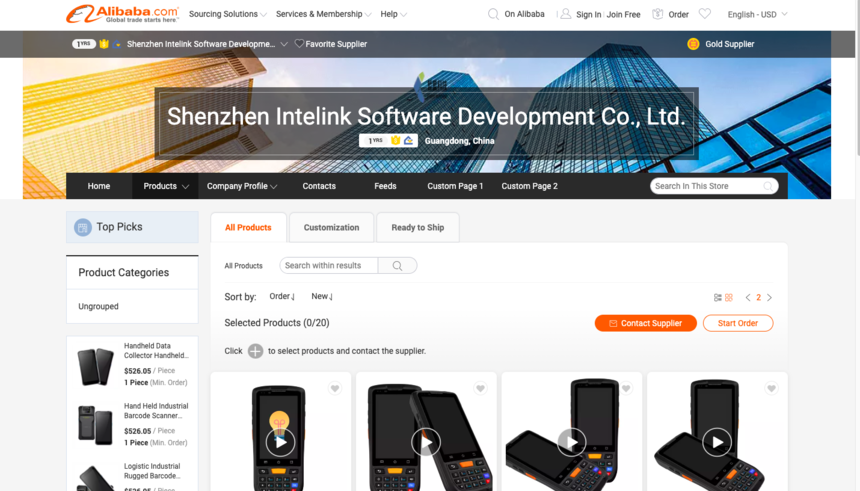Go to next page arrow

[x=770, y=297]
